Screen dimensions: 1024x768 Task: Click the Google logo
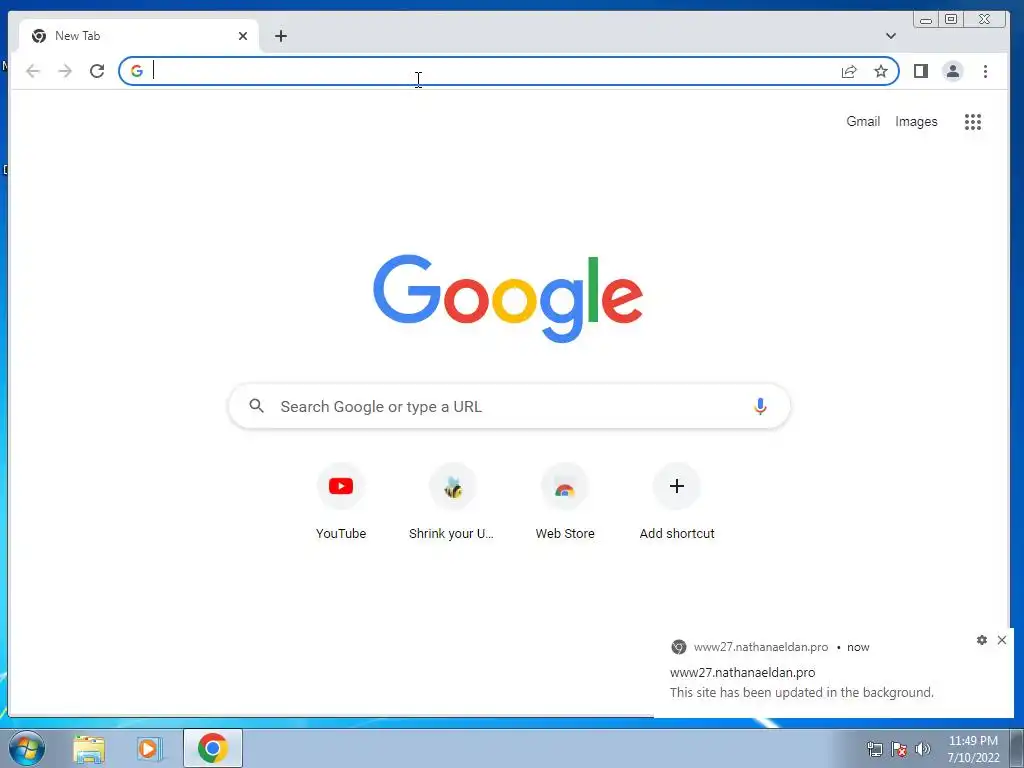[x=508, y=298]
